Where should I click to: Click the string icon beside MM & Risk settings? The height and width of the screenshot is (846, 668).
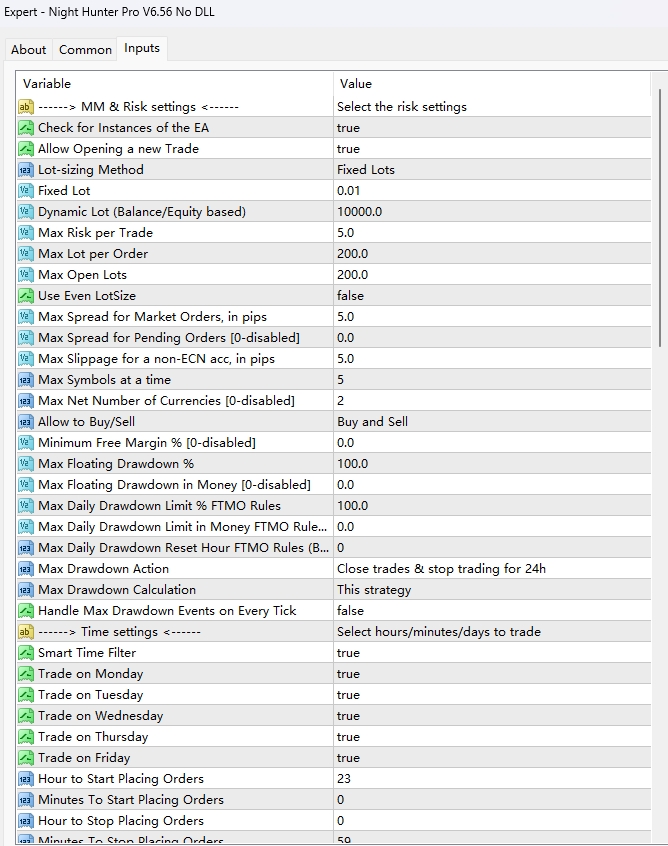26,107
